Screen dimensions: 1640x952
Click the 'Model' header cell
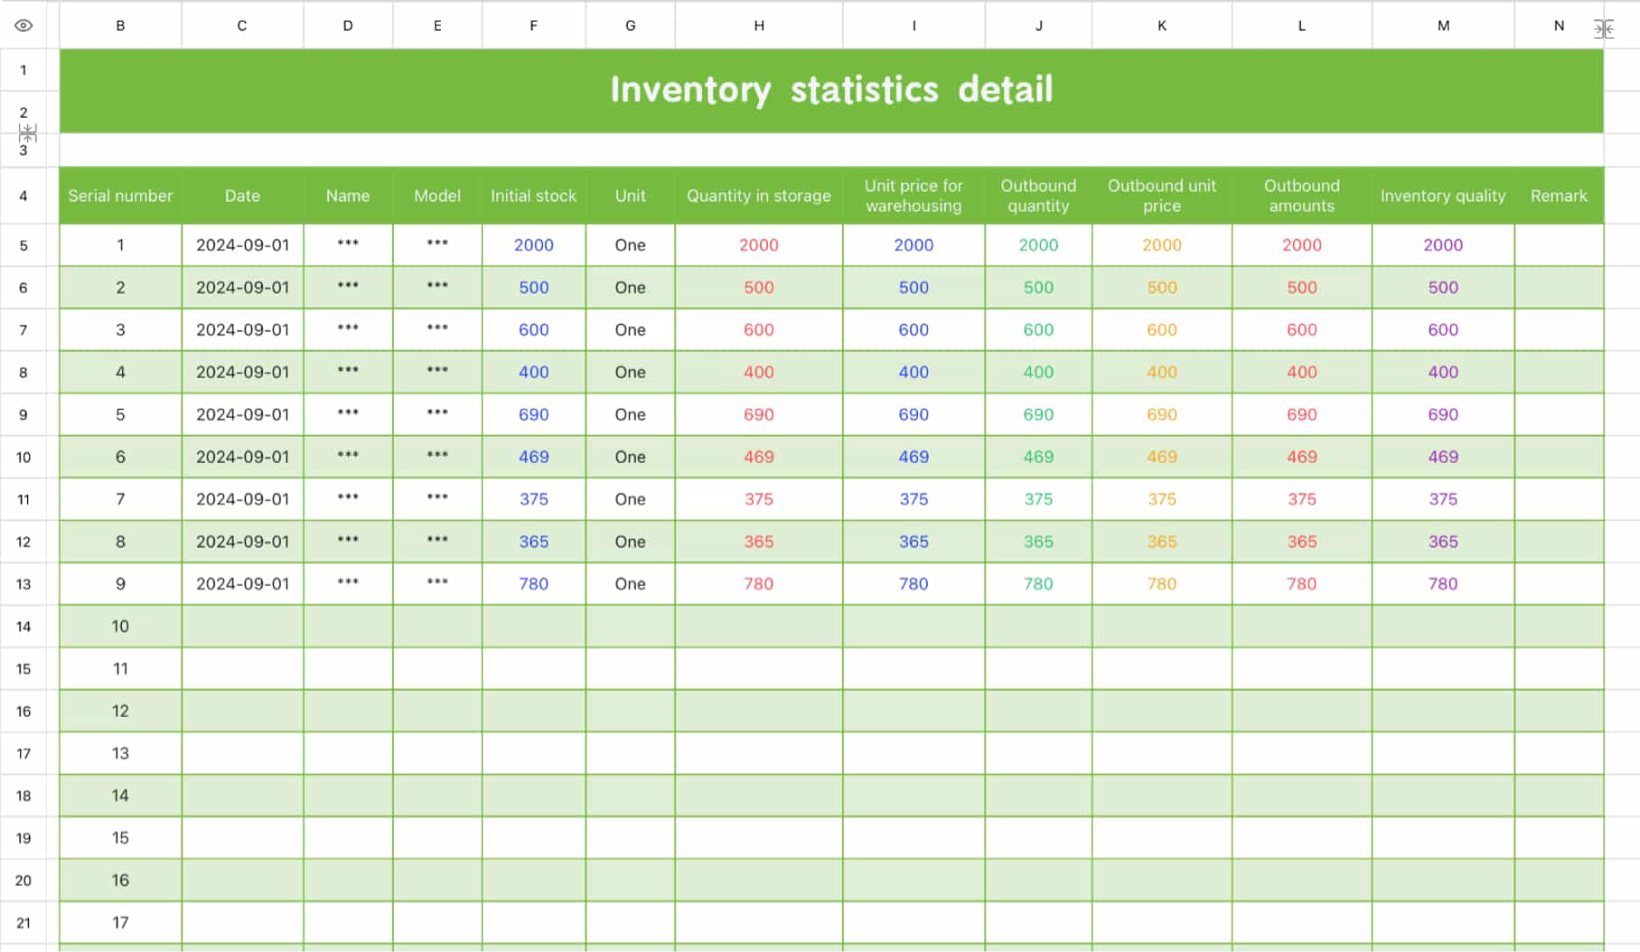[x=437, y=196]
